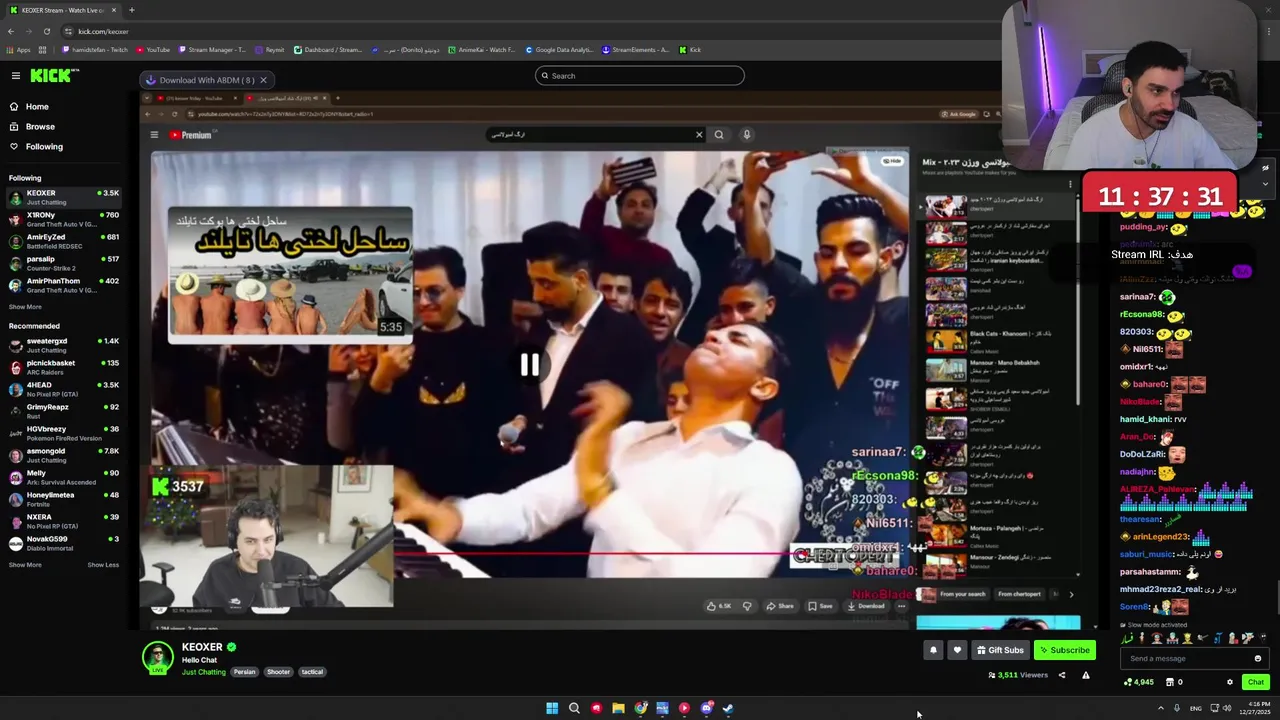This screenshot has height=720, width=1280.
Task: Click the Kick search box
Action: click(640, 76)
